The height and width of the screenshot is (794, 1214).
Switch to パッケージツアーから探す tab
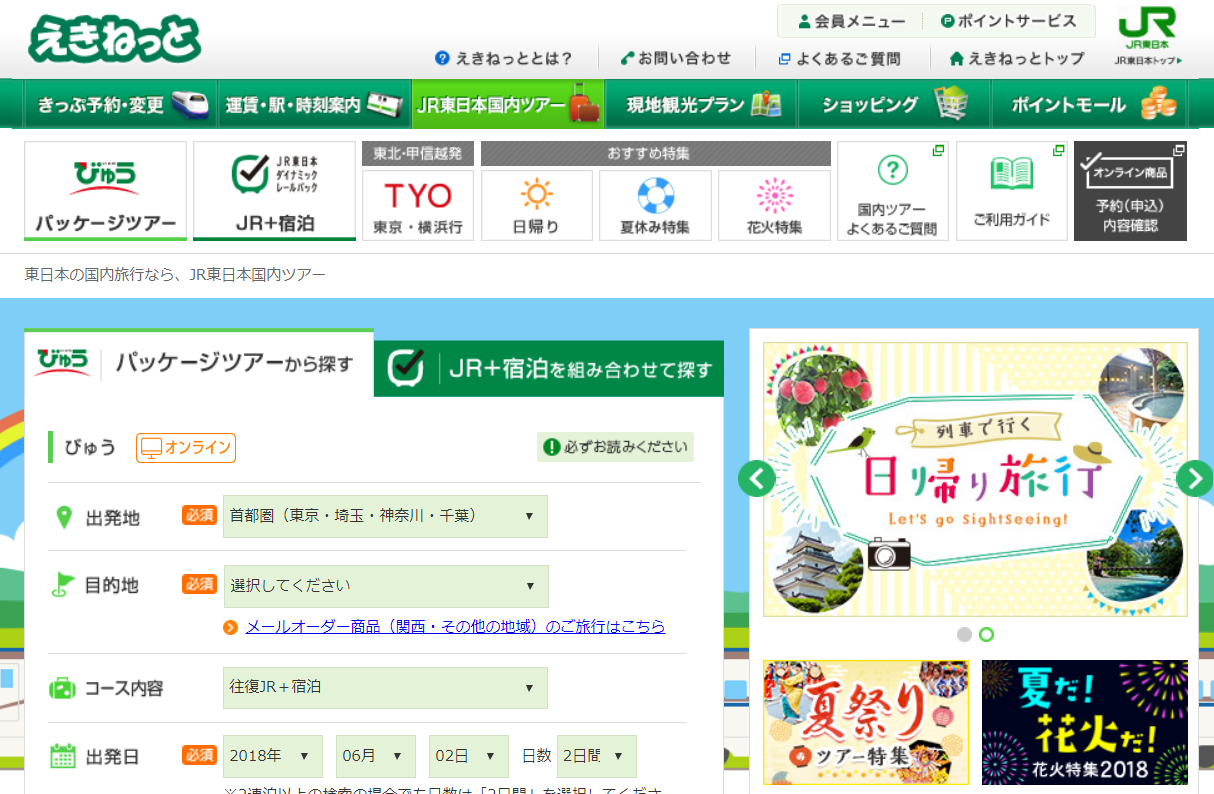[199, 363]
